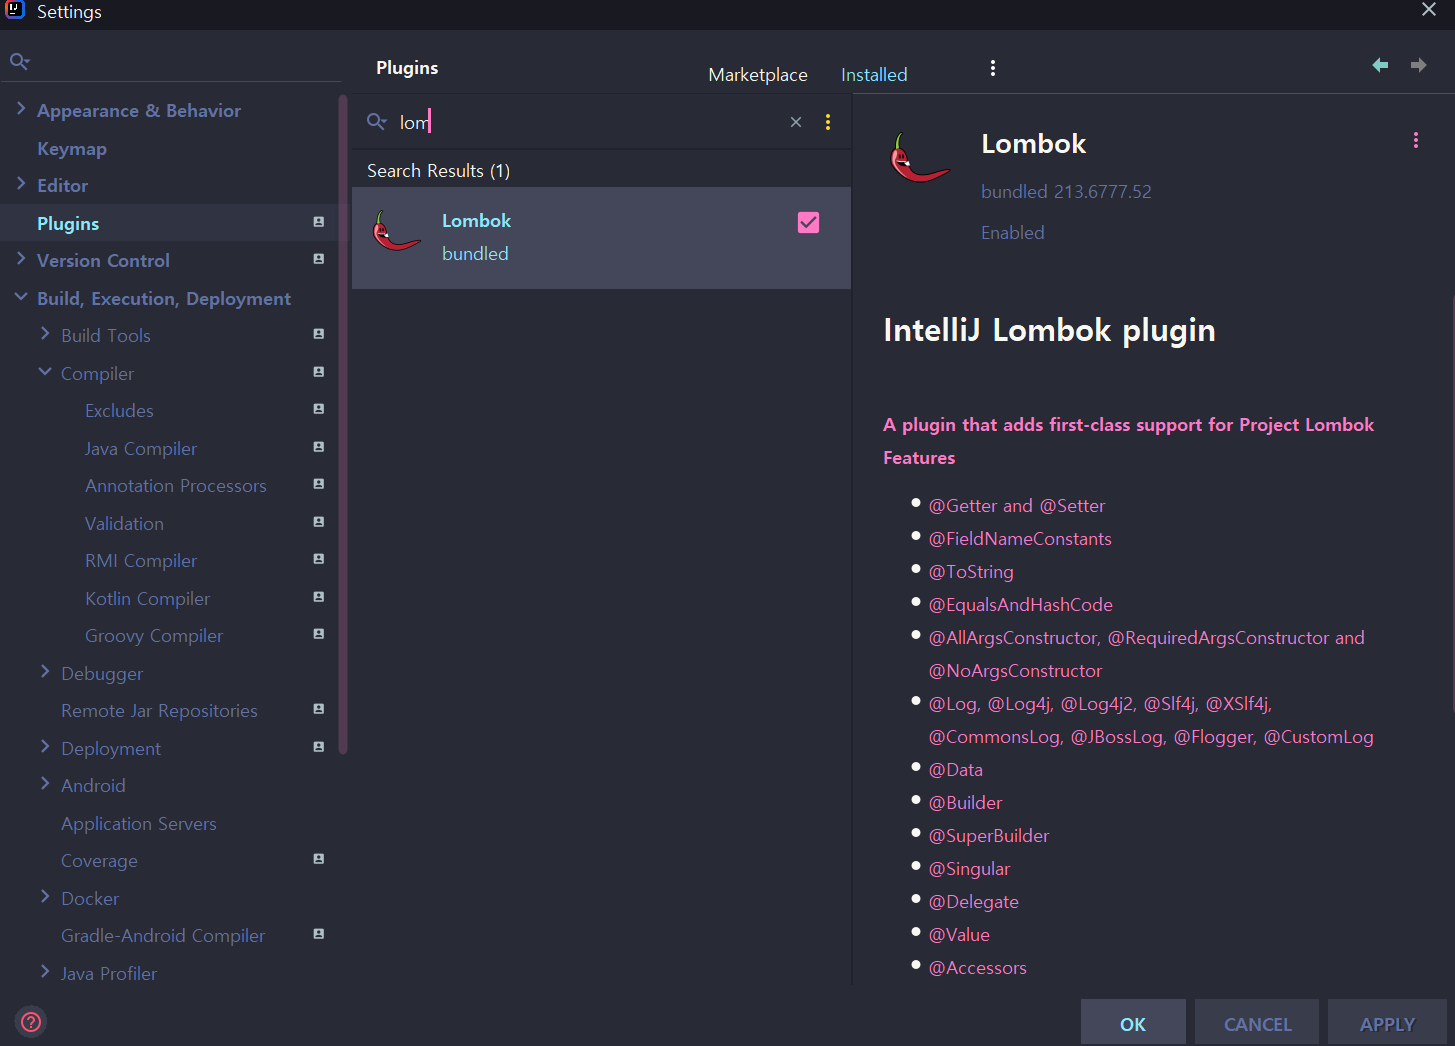1455x1046 pixels.
Task: Open Annotation Processors settings
Action: pyautogui.click(x=176, y=486)
